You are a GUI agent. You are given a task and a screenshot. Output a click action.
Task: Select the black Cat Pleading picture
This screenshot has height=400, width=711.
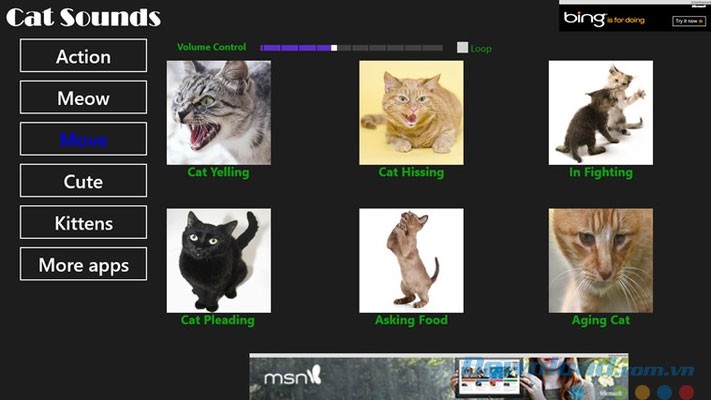[218, 260]
